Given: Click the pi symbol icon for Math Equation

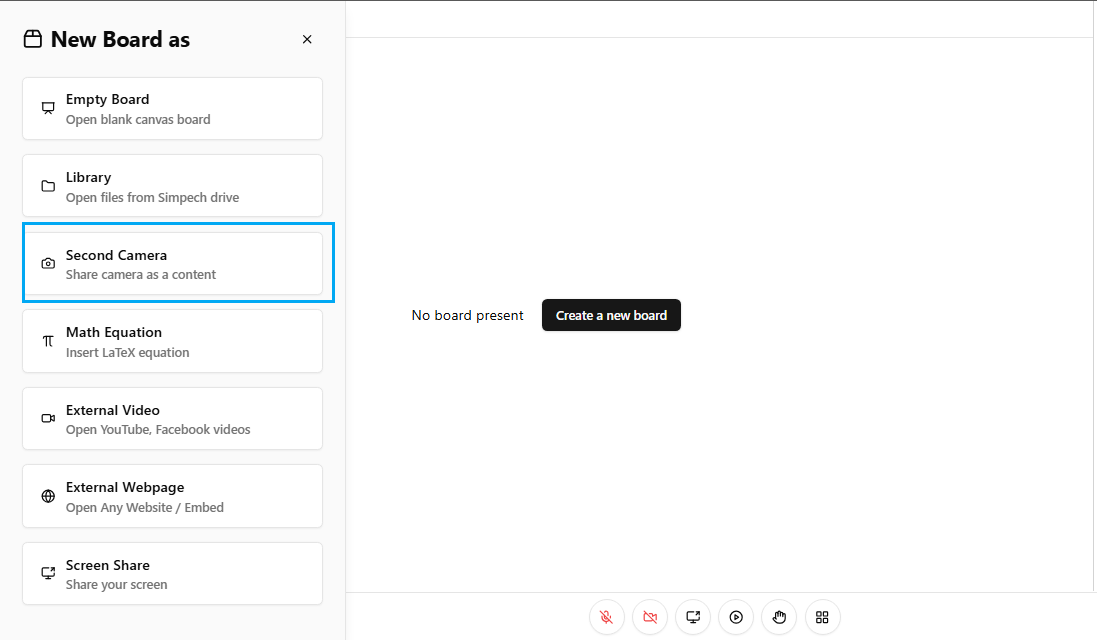Looking at the screenshot, I should (48, 341).
